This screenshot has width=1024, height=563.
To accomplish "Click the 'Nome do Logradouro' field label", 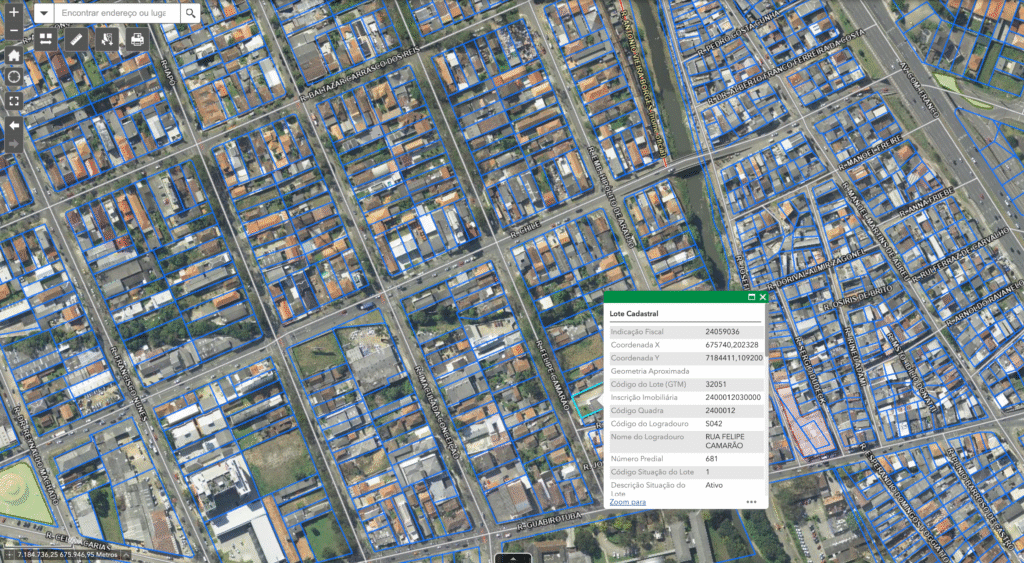I will (x=647, y=437).
